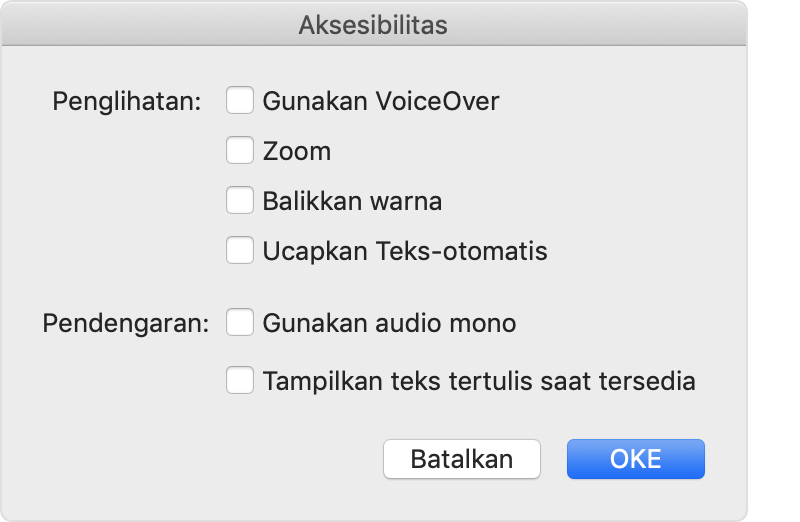Click the Penglihatan section label
800x522 pixels.
[x=127, y=101]
